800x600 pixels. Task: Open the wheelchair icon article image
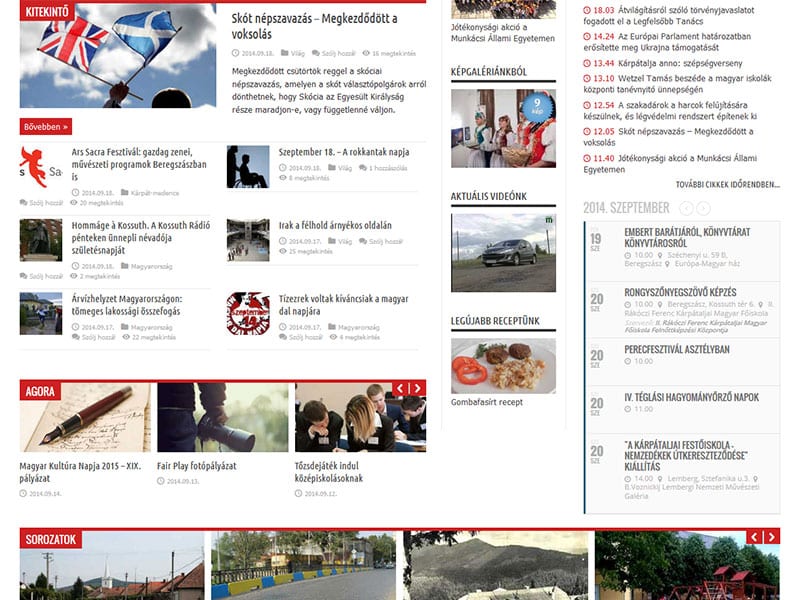pos(247,167)
